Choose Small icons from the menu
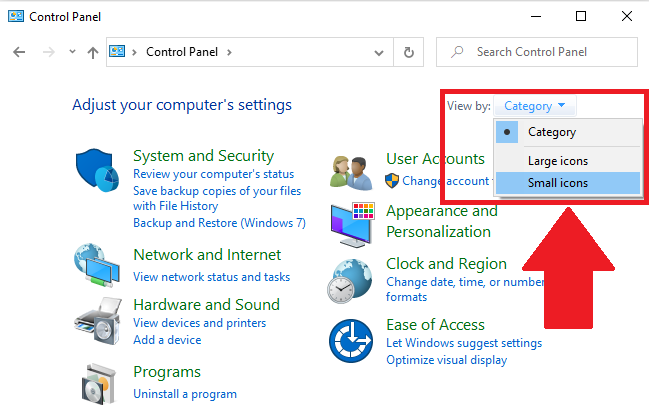 pos(558,183)
